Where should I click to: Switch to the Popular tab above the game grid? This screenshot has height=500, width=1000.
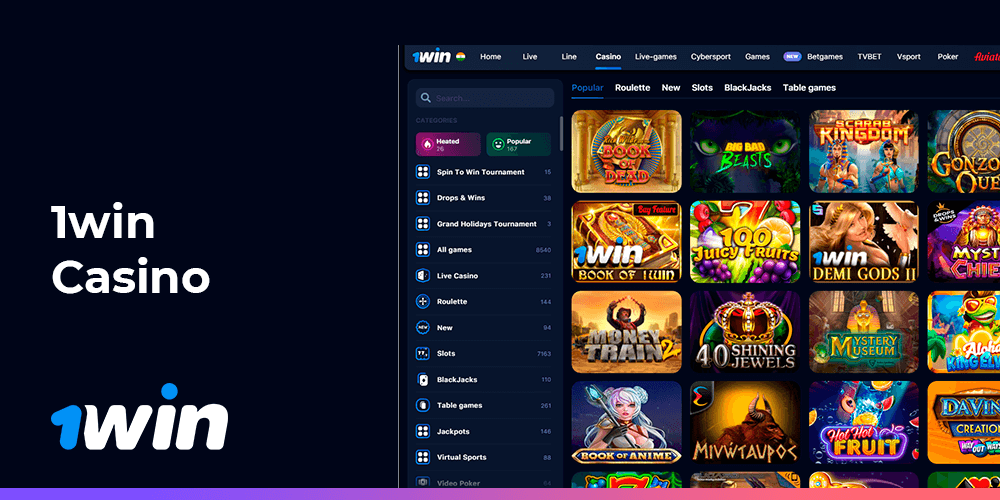[x=587, y=88]
